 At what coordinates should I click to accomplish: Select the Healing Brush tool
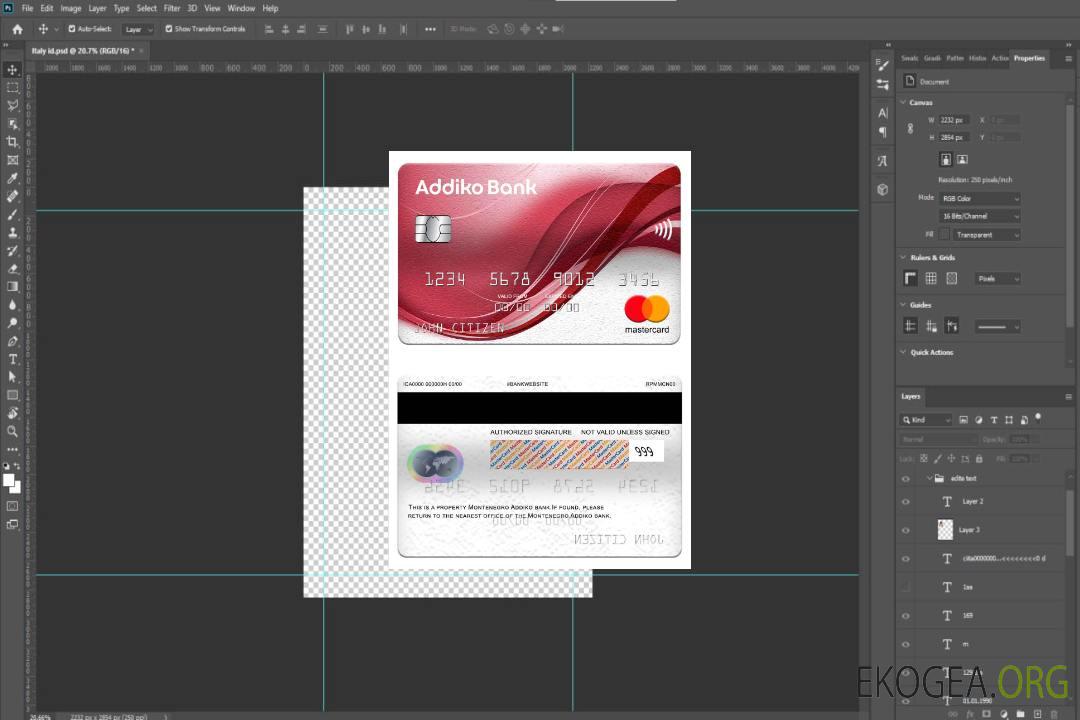[12, 196]
